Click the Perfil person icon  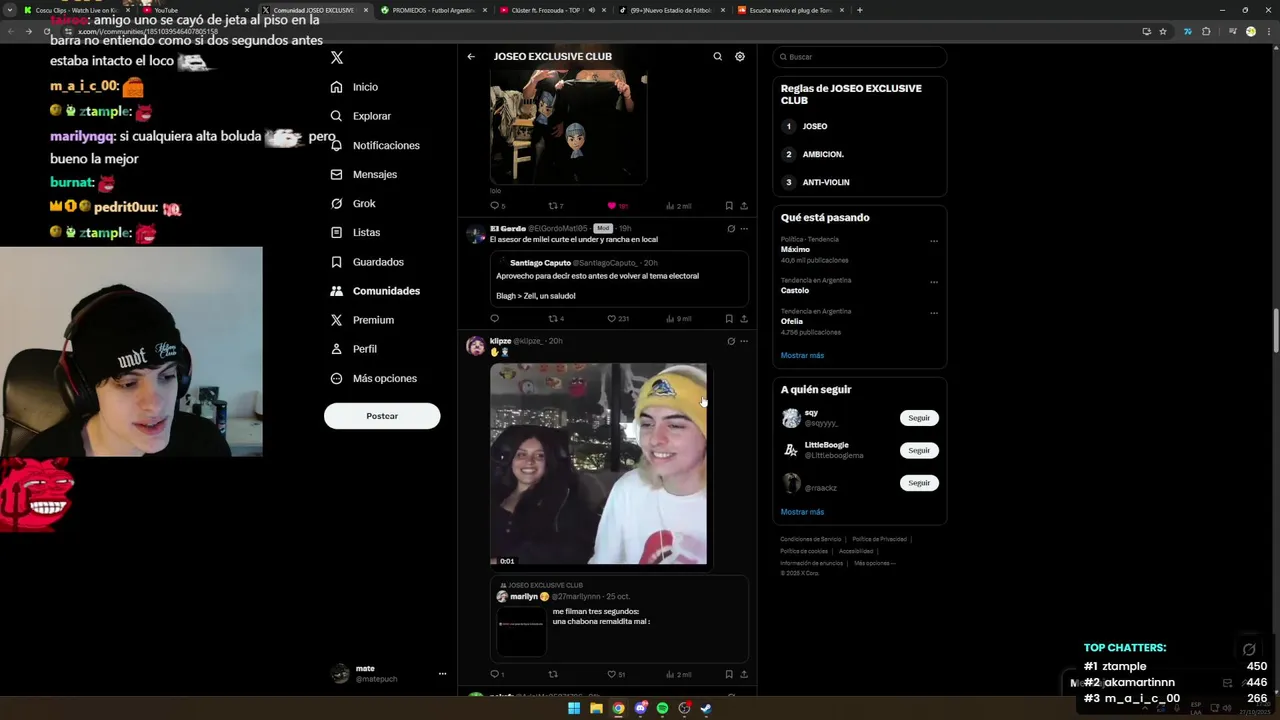point(337,349)
